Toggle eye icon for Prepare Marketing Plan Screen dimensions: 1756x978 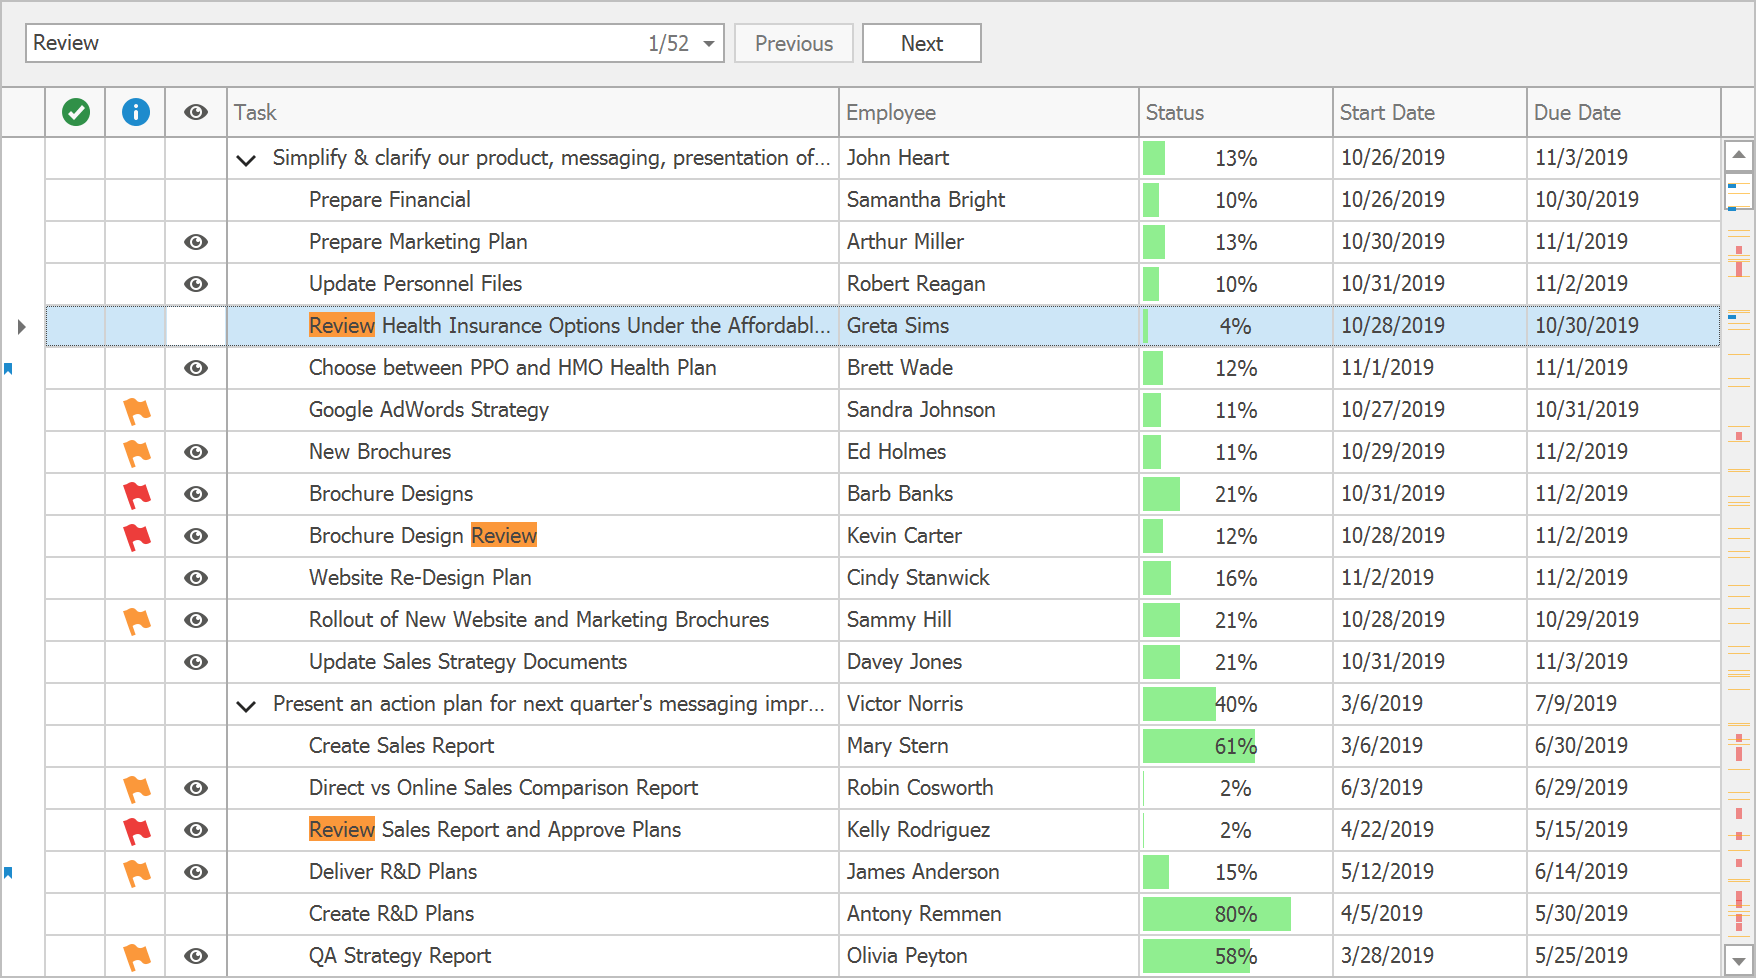pos(196,242)
